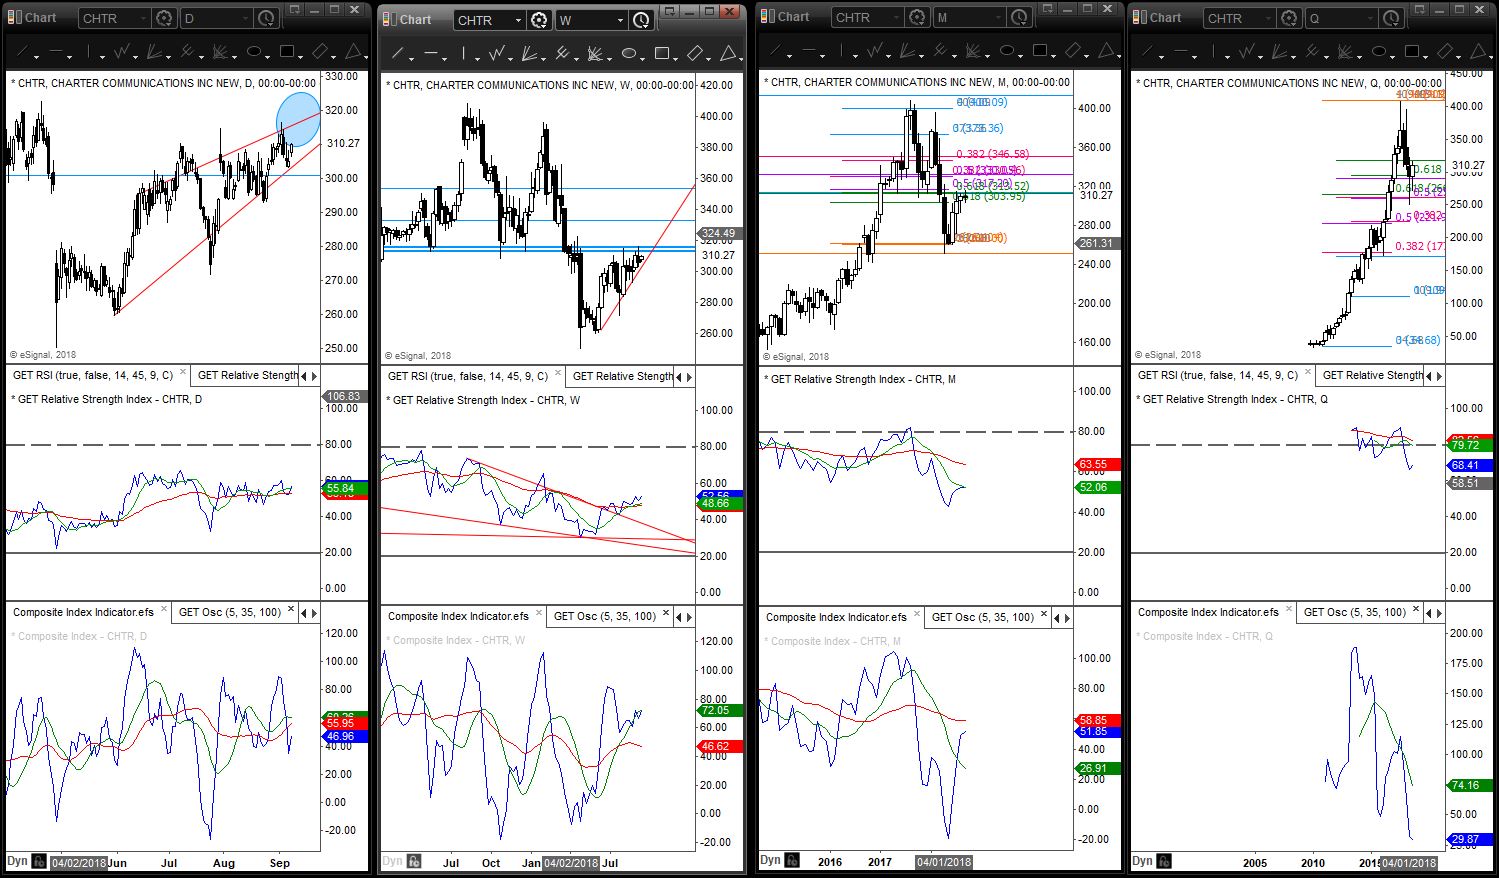Select the zigzag wave tool in the weekly chart

(498, 54)
